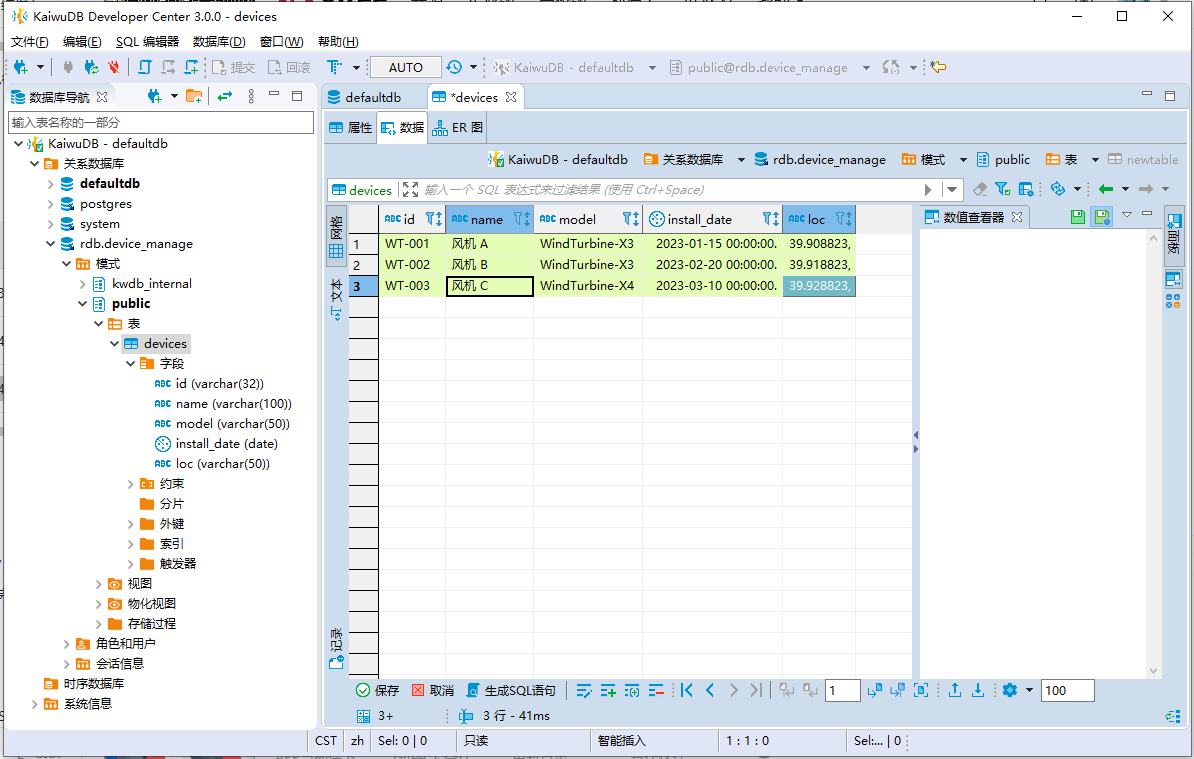Open the 数据库(D) menu
Image resolution: width=1194 pixels, height=759 pixels.
(x=219, y=42)
